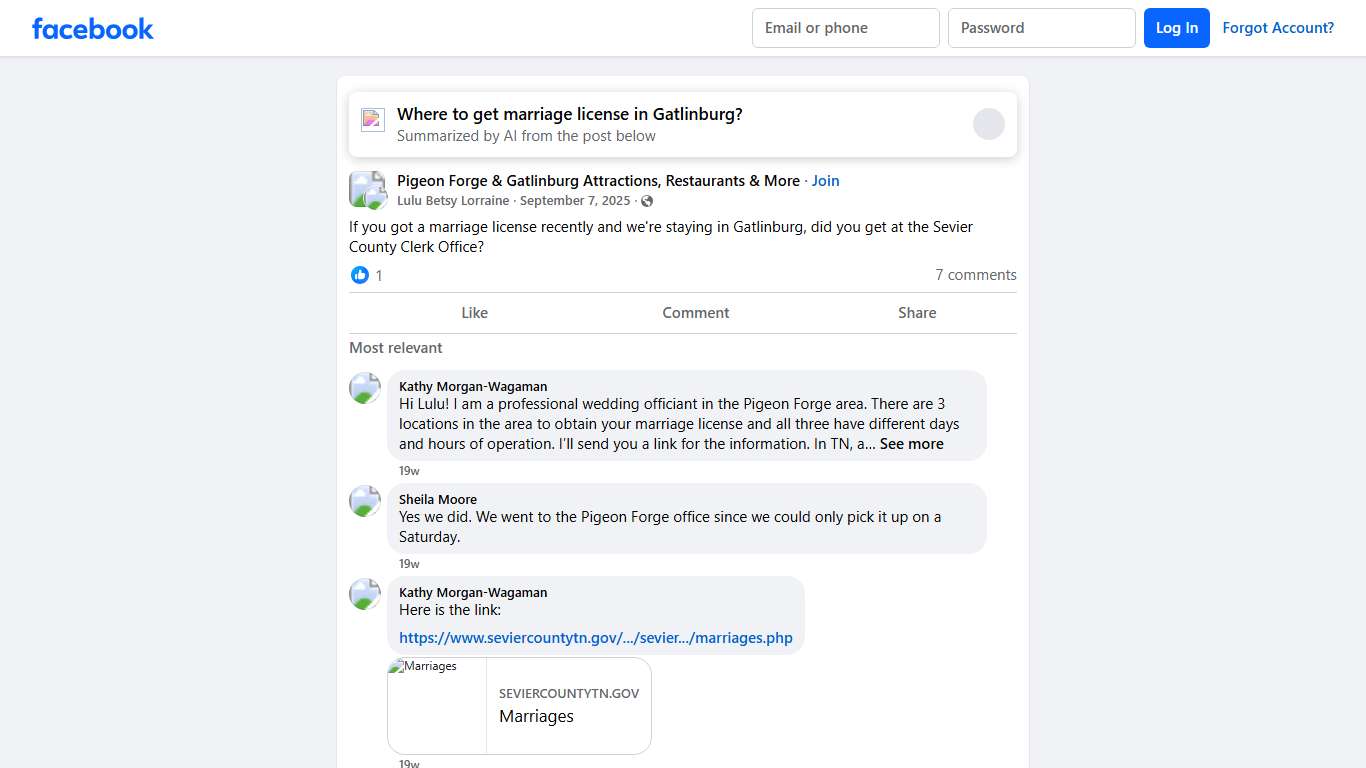Click the Facebook logo
The width and height of the screenshot is (1366, 768).
pos(93,29)
